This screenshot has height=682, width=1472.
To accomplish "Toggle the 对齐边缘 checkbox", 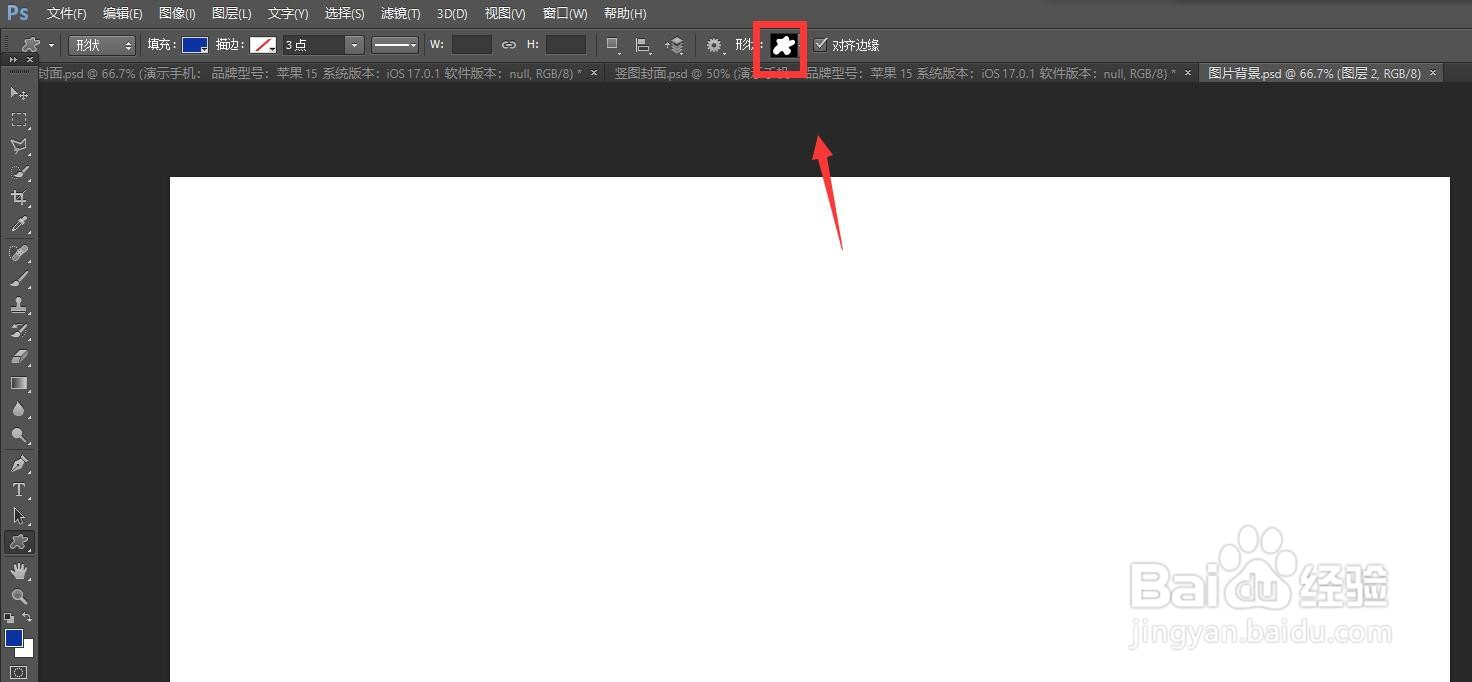I will (821, 45).
